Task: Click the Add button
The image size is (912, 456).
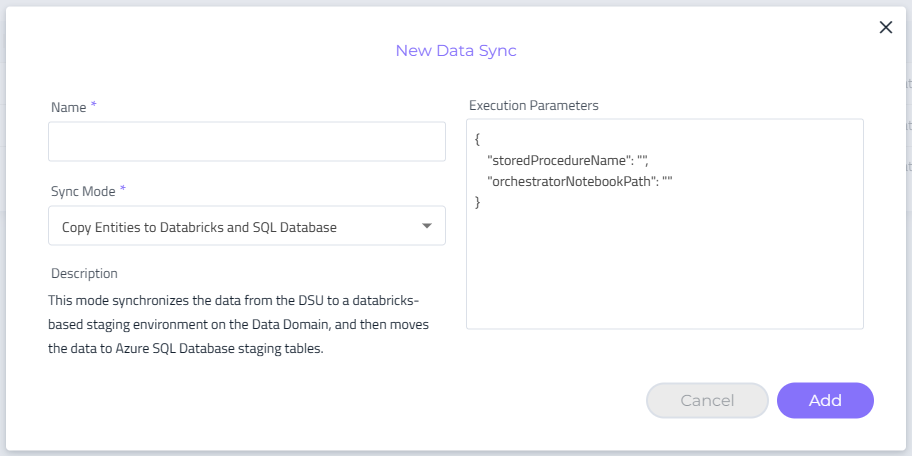Action: click(x=825, y=400)
